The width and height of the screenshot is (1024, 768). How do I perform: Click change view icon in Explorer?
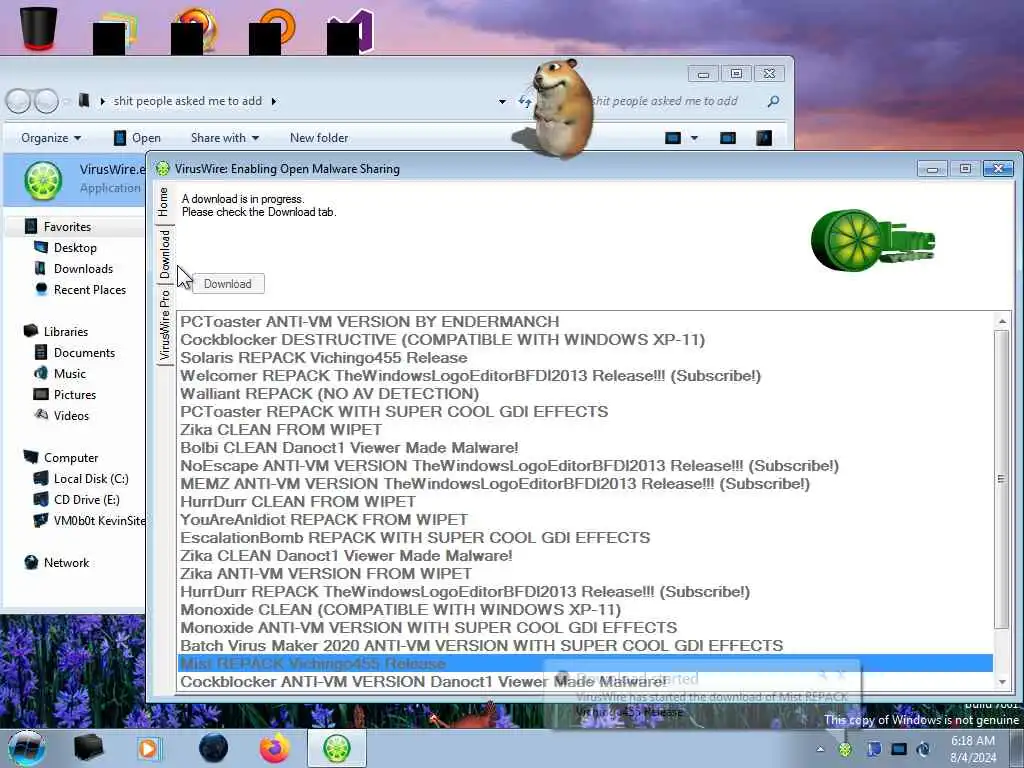(673, 138)
